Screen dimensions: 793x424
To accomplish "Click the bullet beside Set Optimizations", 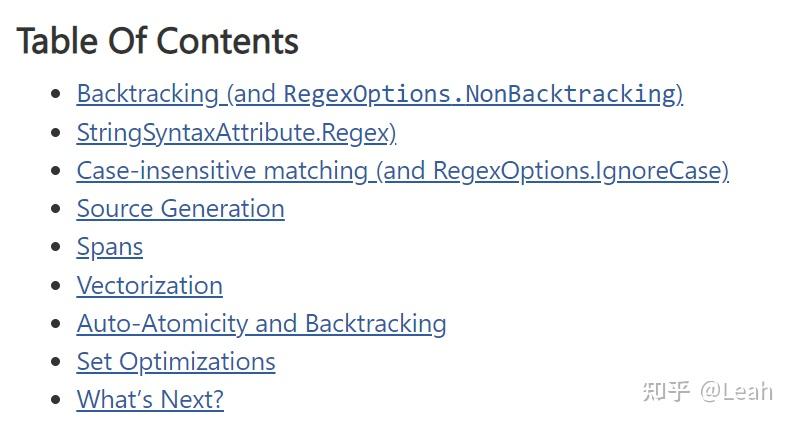I will 56,362.
